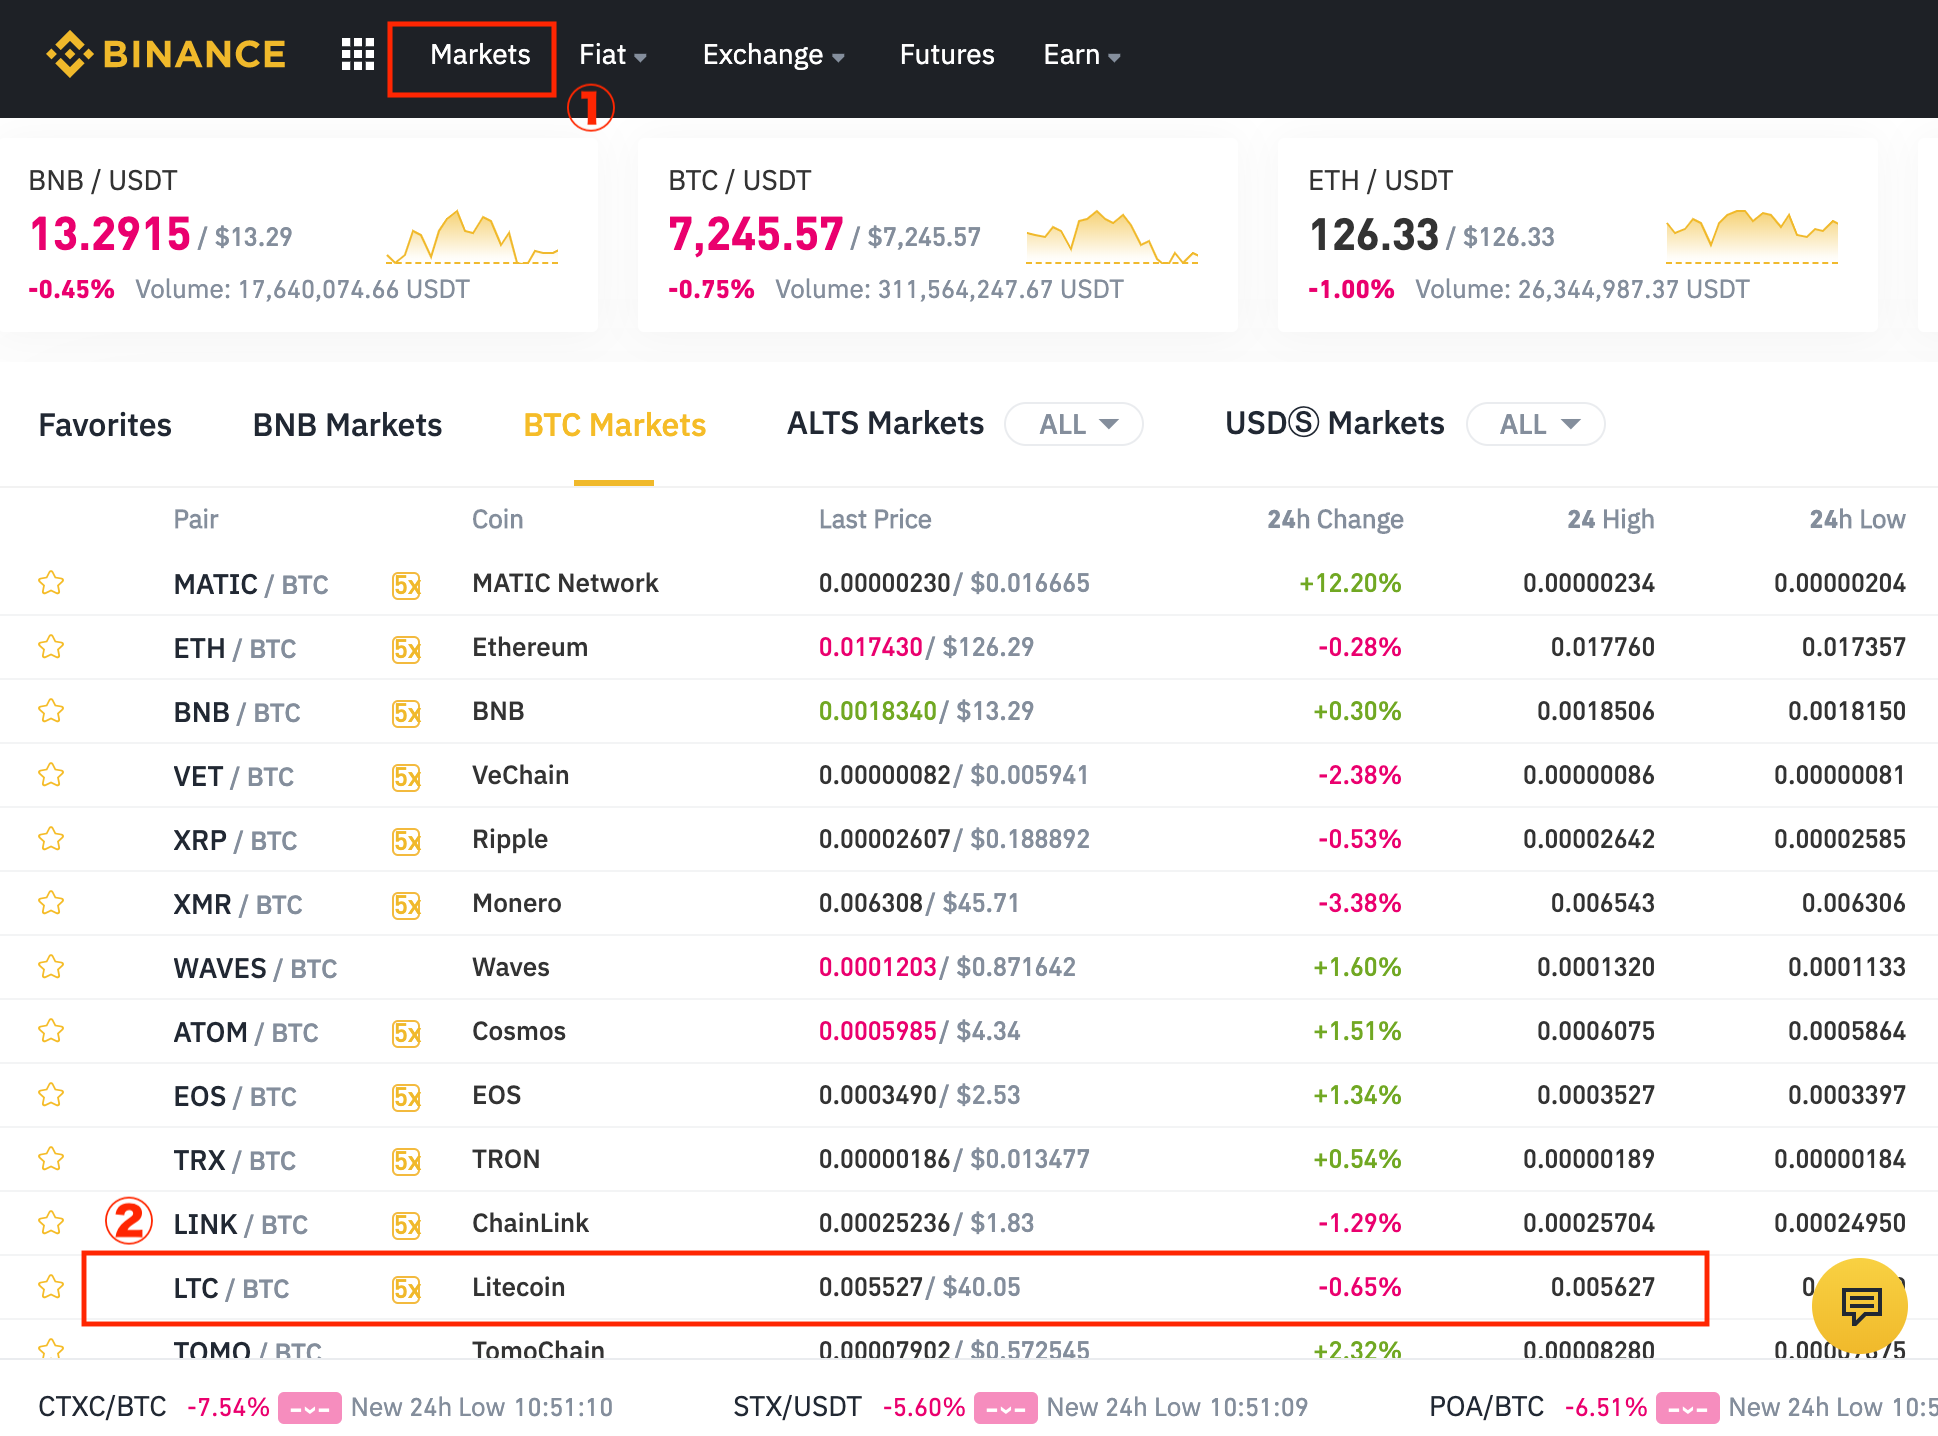Click the 5x margin badge for VET/BTC
This screenshot has height=1436, width=1938.
(406, 777)
